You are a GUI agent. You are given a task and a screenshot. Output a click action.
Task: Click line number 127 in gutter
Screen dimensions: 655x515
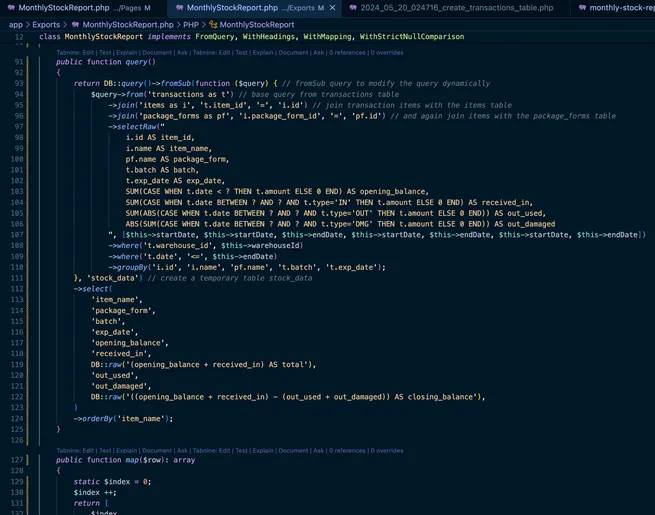(17, 460)
